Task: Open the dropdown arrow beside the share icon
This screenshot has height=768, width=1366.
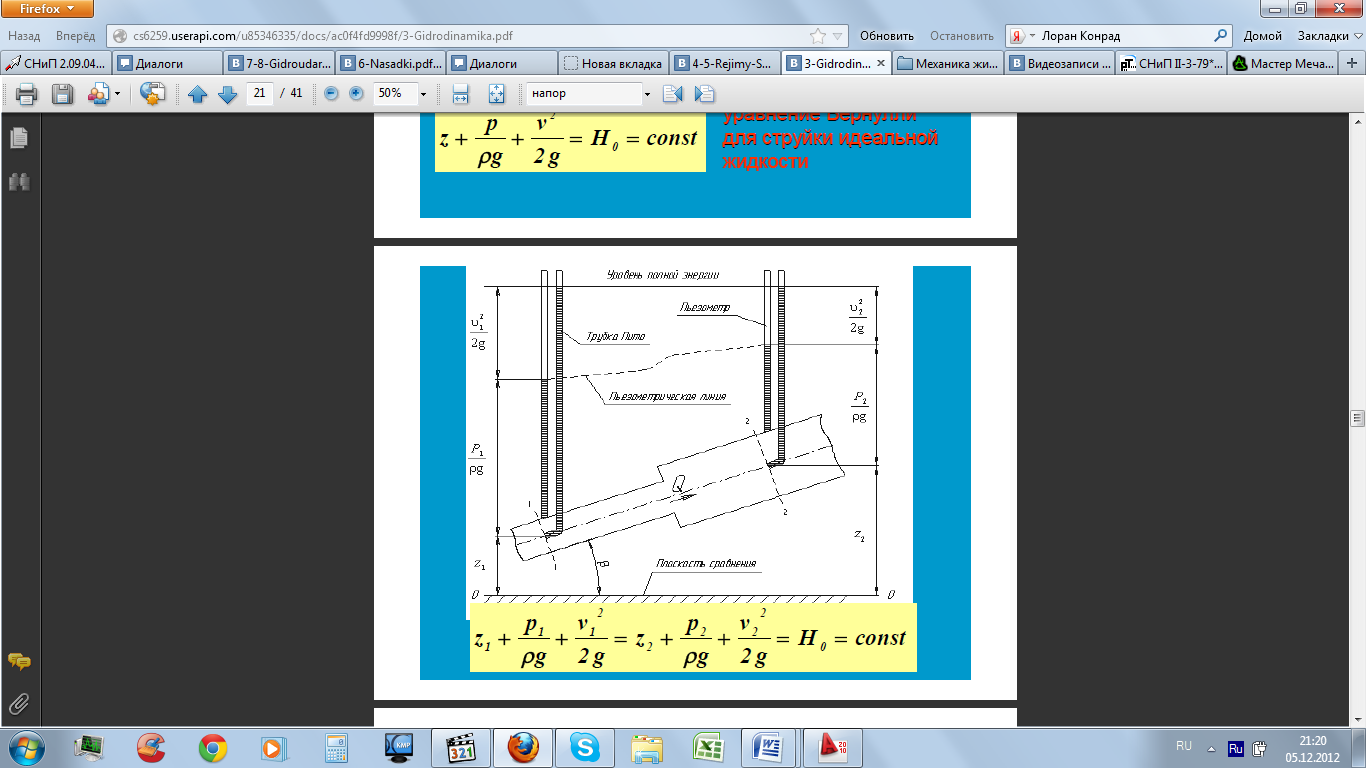Action: tap(117, 94)
